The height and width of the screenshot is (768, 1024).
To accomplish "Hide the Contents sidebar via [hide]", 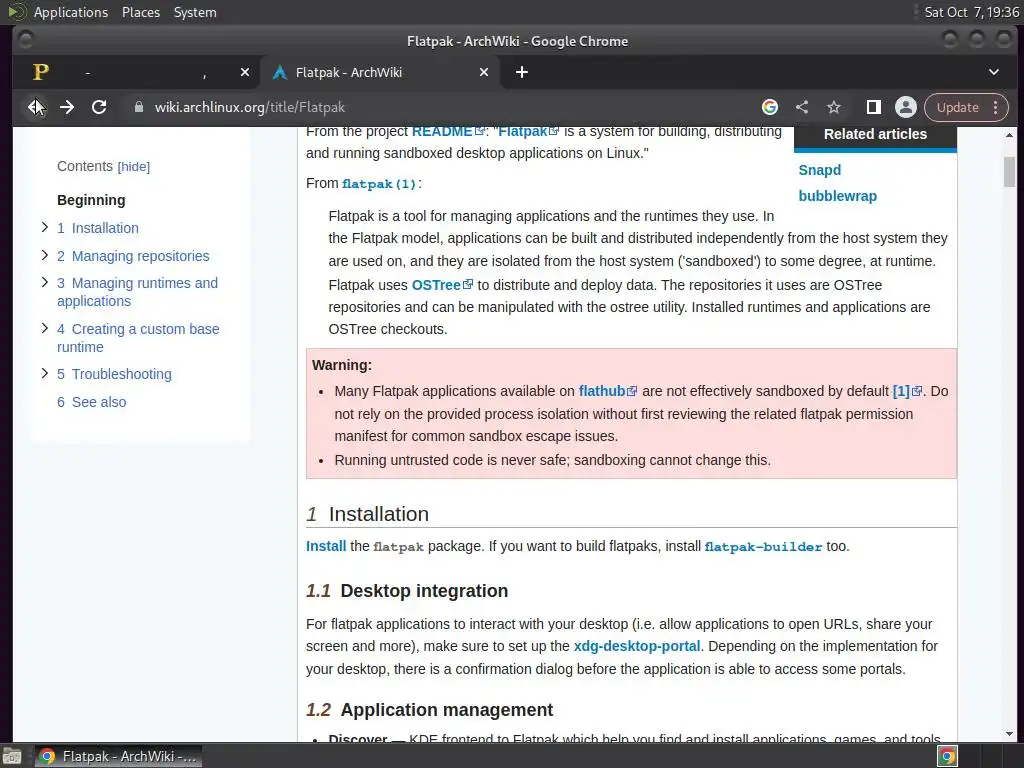I will click(x=134, y=167).
